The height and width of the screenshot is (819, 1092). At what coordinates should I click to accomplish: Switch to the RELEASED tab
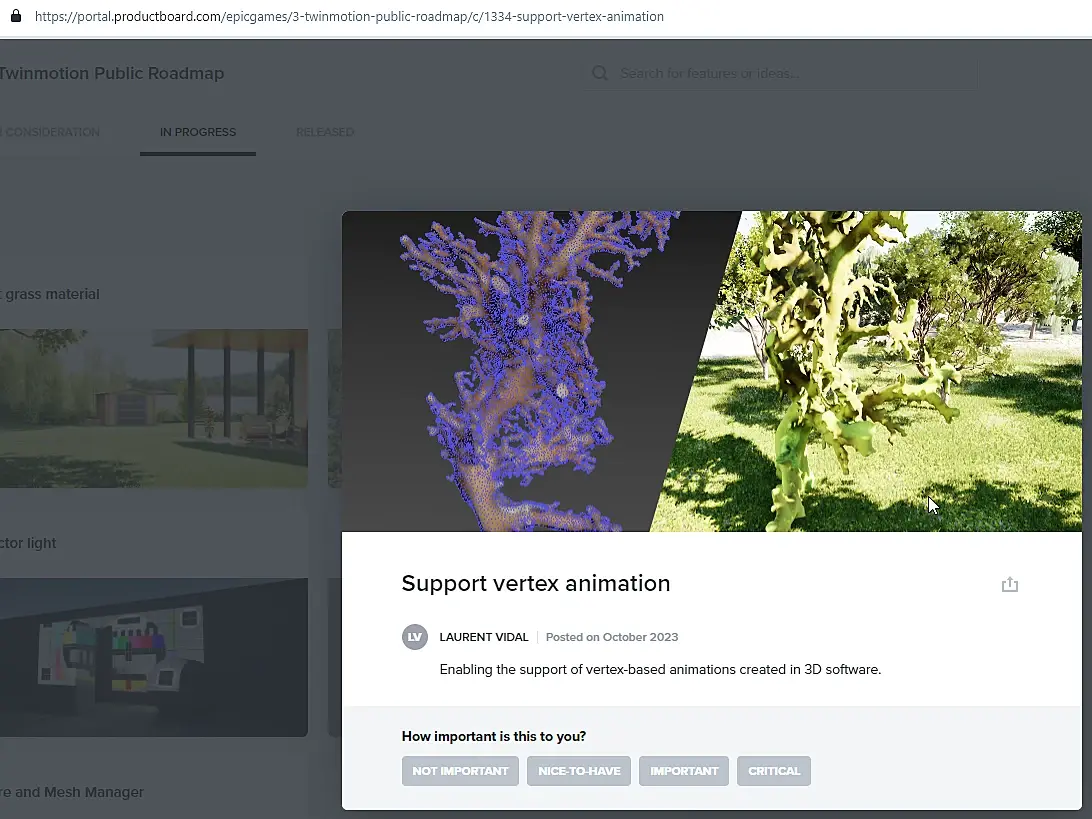(x=325, y=132)
